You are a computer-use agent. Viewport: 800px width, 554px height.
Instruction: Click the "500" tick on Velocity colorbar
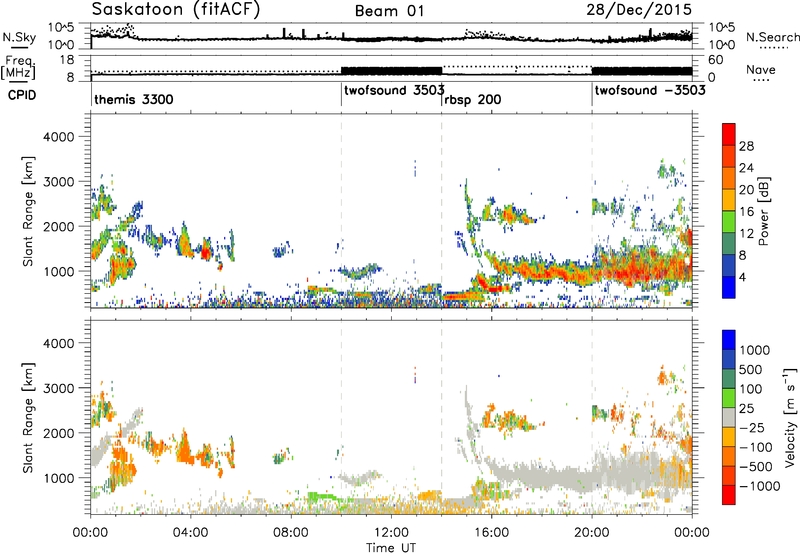[750, 369]
